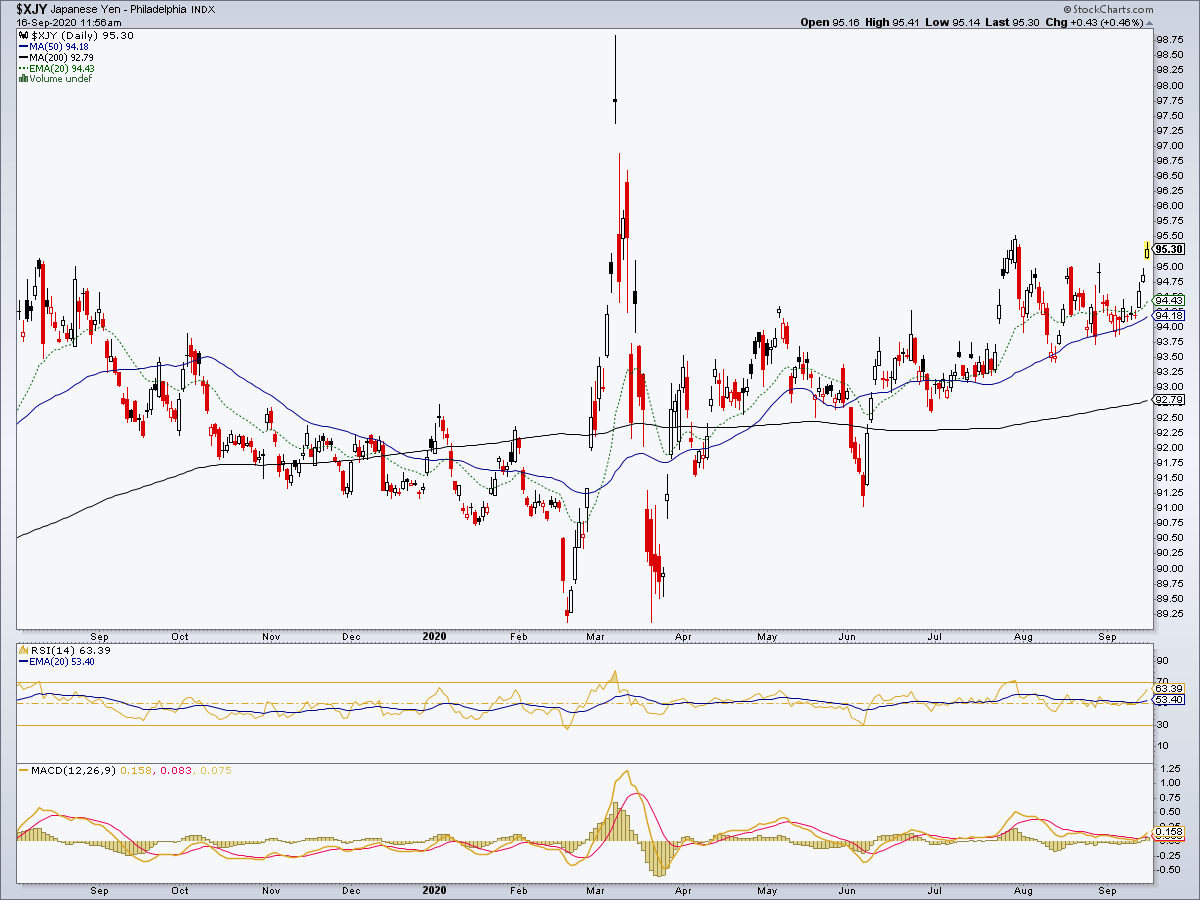Click the RSI(14) indicator icon
1200x900 pixels.
pos(22,651)
